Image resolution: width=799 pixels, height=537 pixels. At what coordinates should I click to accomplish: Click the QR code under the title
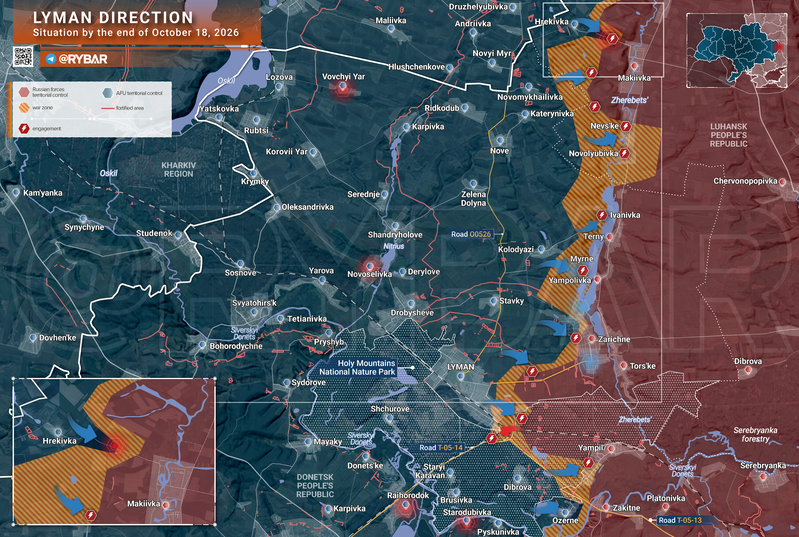[23, 57]
